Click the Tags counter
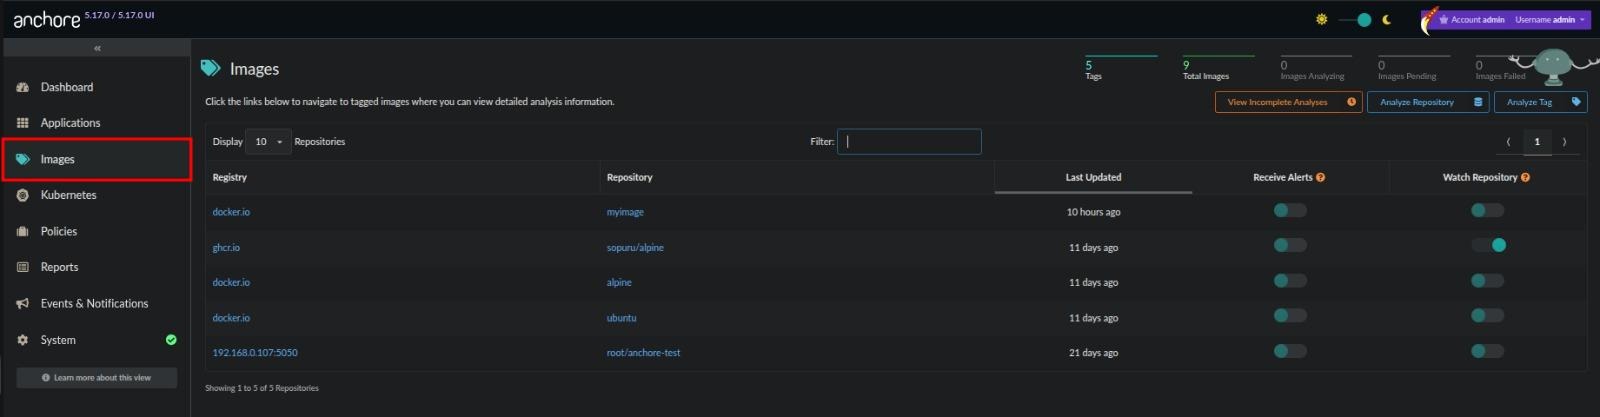The image size is (1600, 417). pyautogui.click(x=1121, y=69)
